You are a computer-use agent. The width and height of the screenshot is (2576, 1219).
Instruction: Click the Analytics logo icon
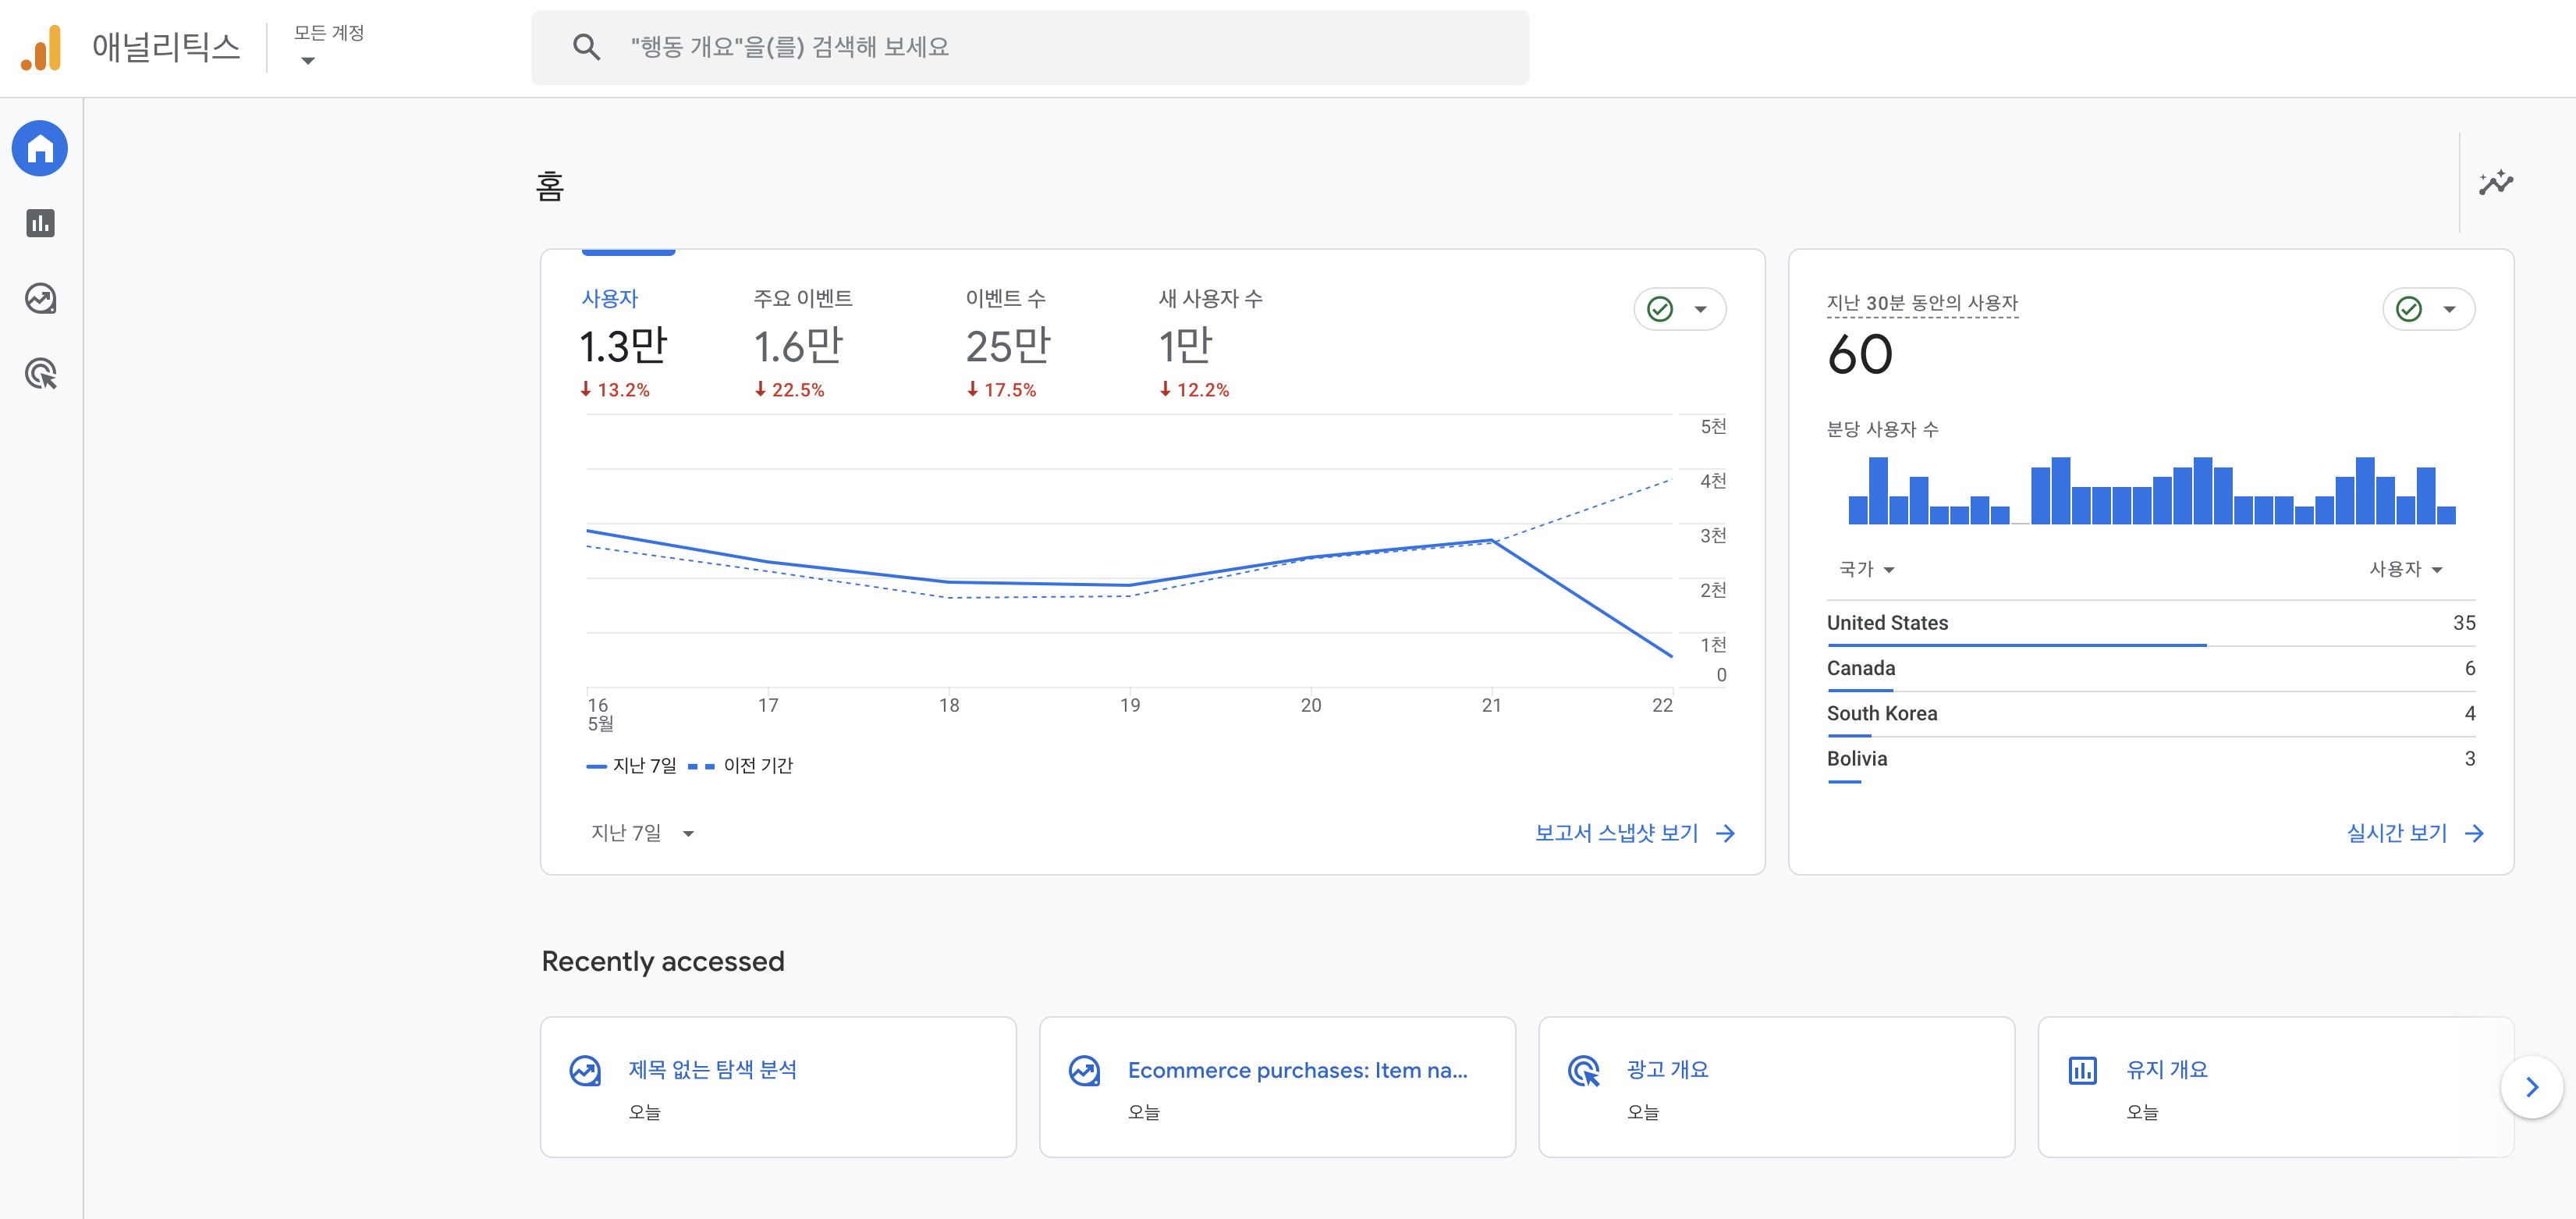tap(41, 47)
